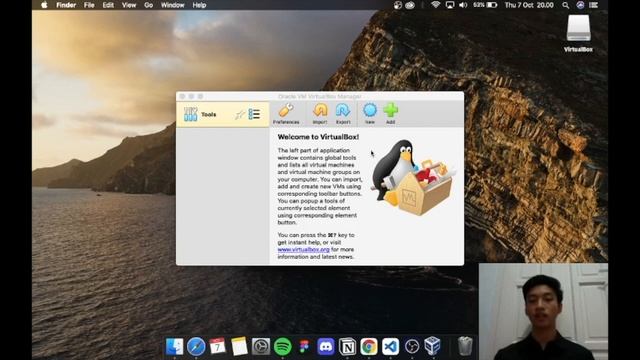Viewport: 640px width, 360px height.
Task: Open Discord from the dock
Action: click(x=326, y=347)
